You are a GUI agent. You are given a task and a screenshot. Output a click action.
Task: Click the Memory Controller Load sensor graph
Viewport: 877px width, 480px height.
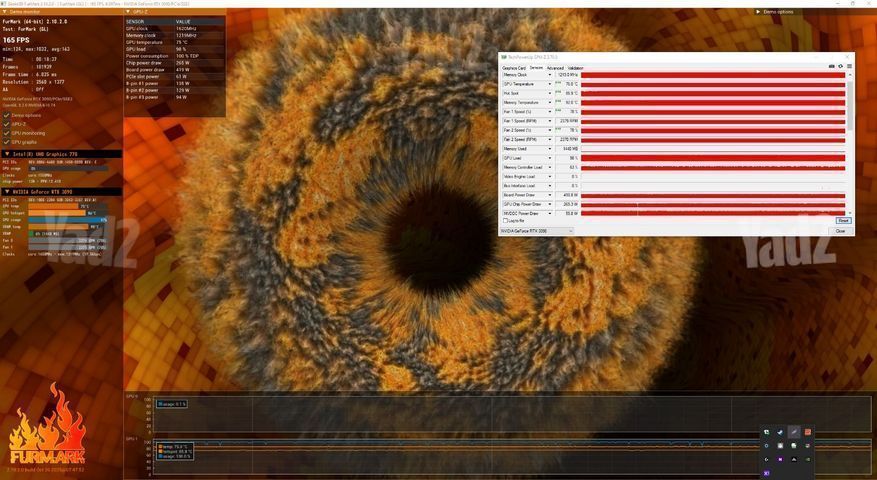pyautogui.click(x=713, y=167)
